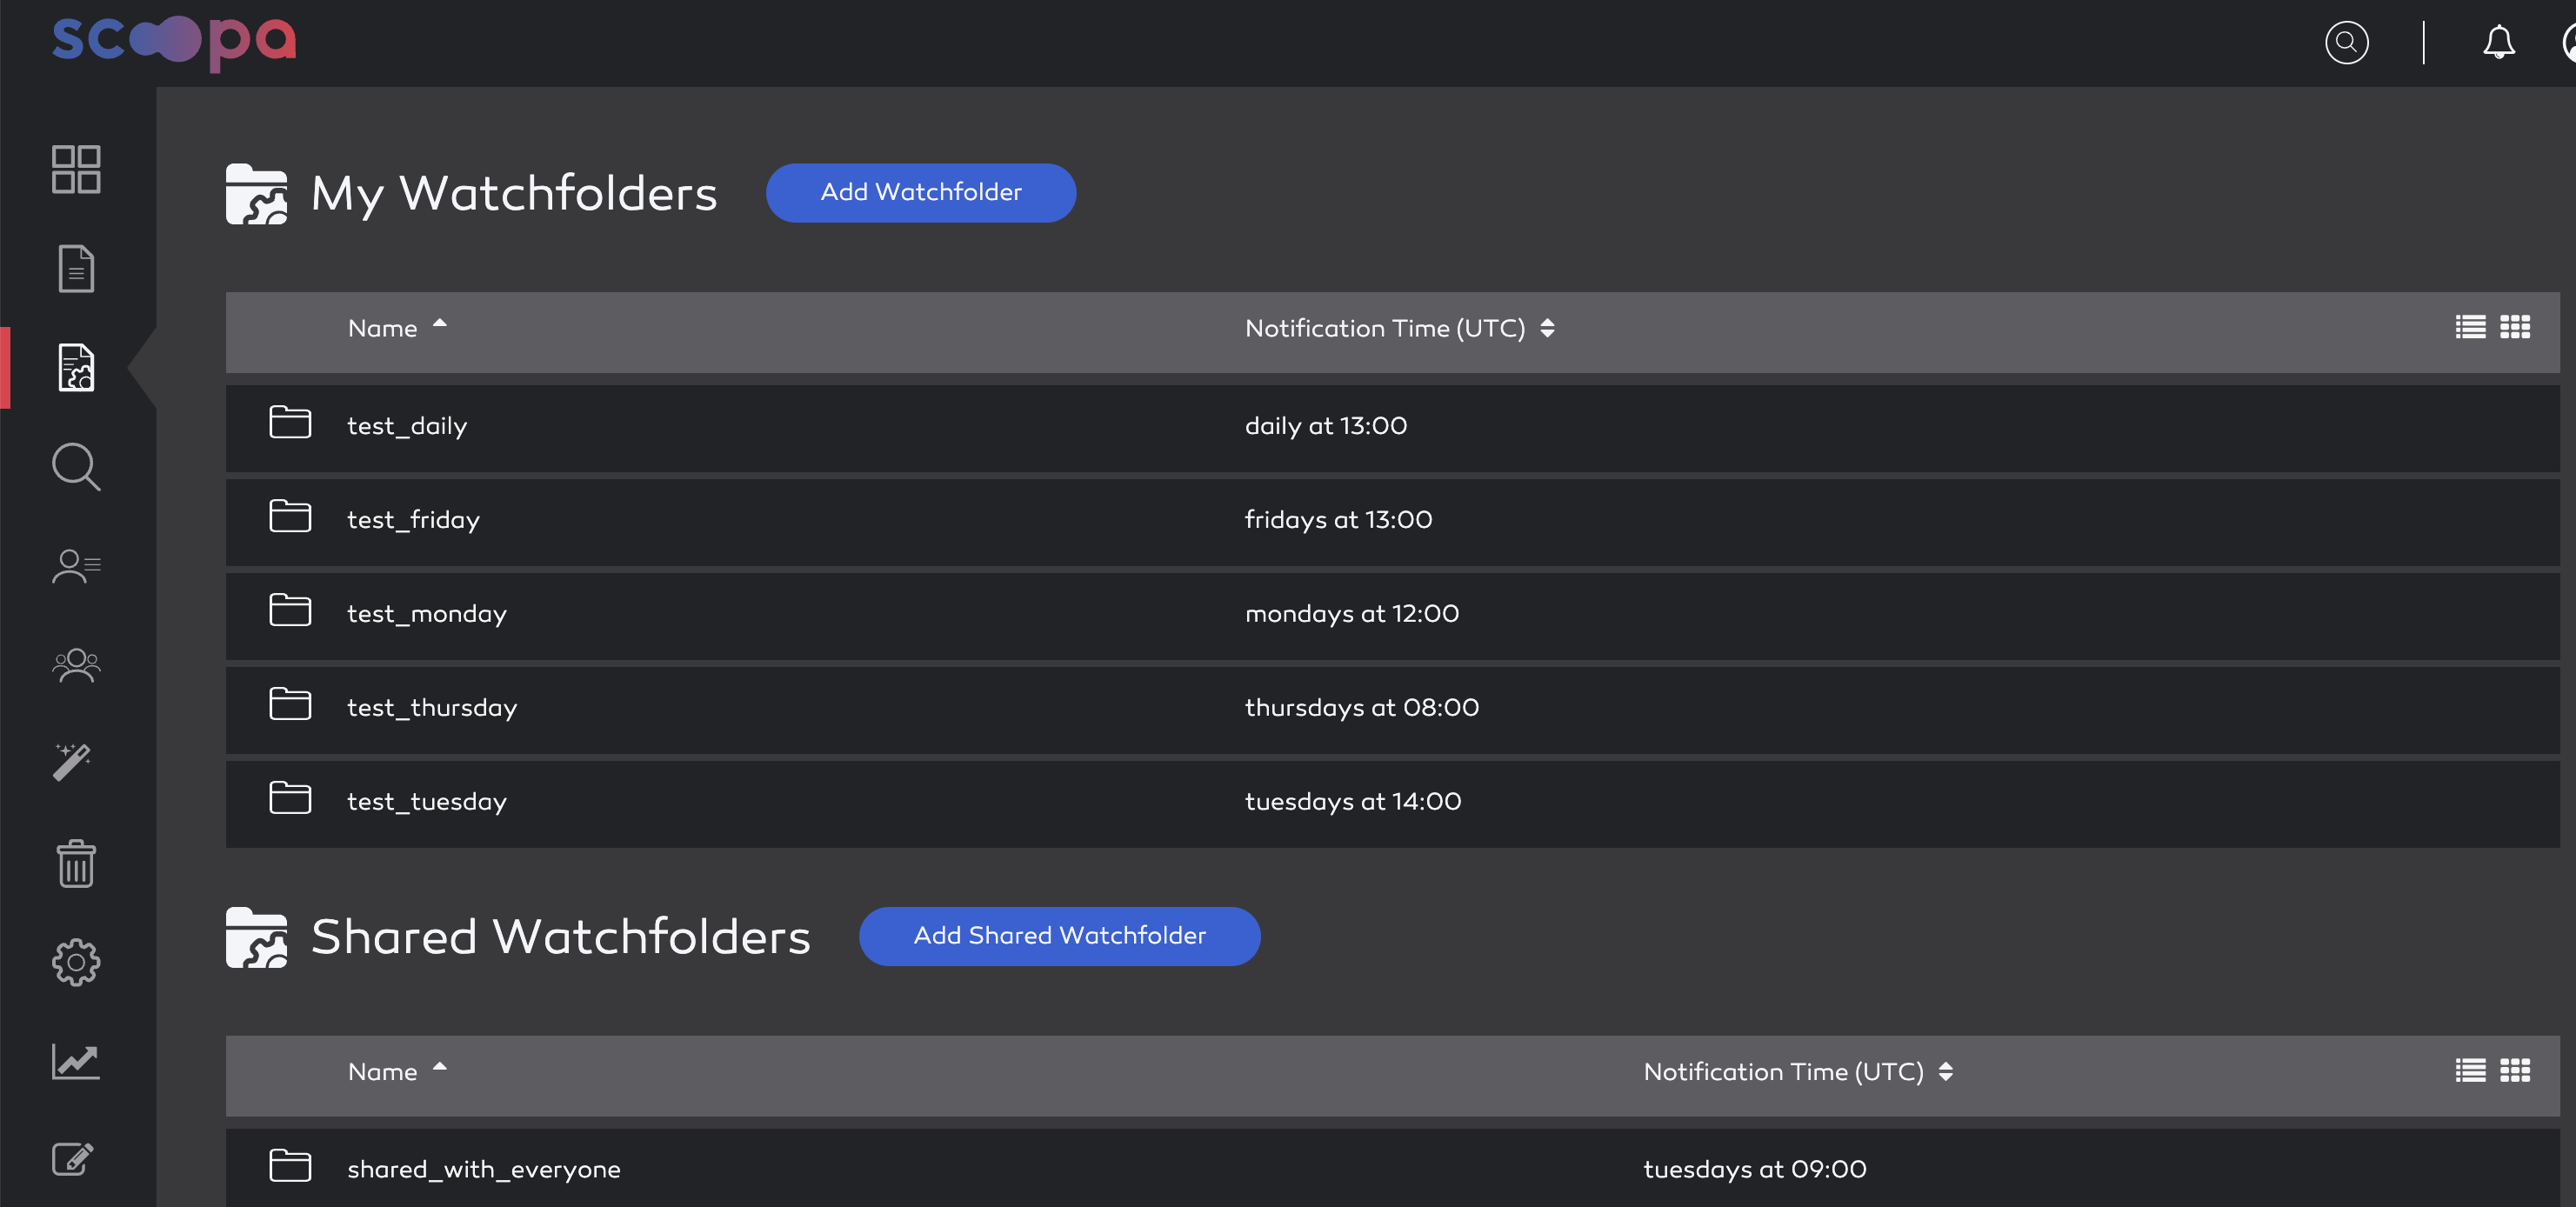
Task: Click the Add Watchfolder button
Action: click(921, 192)
